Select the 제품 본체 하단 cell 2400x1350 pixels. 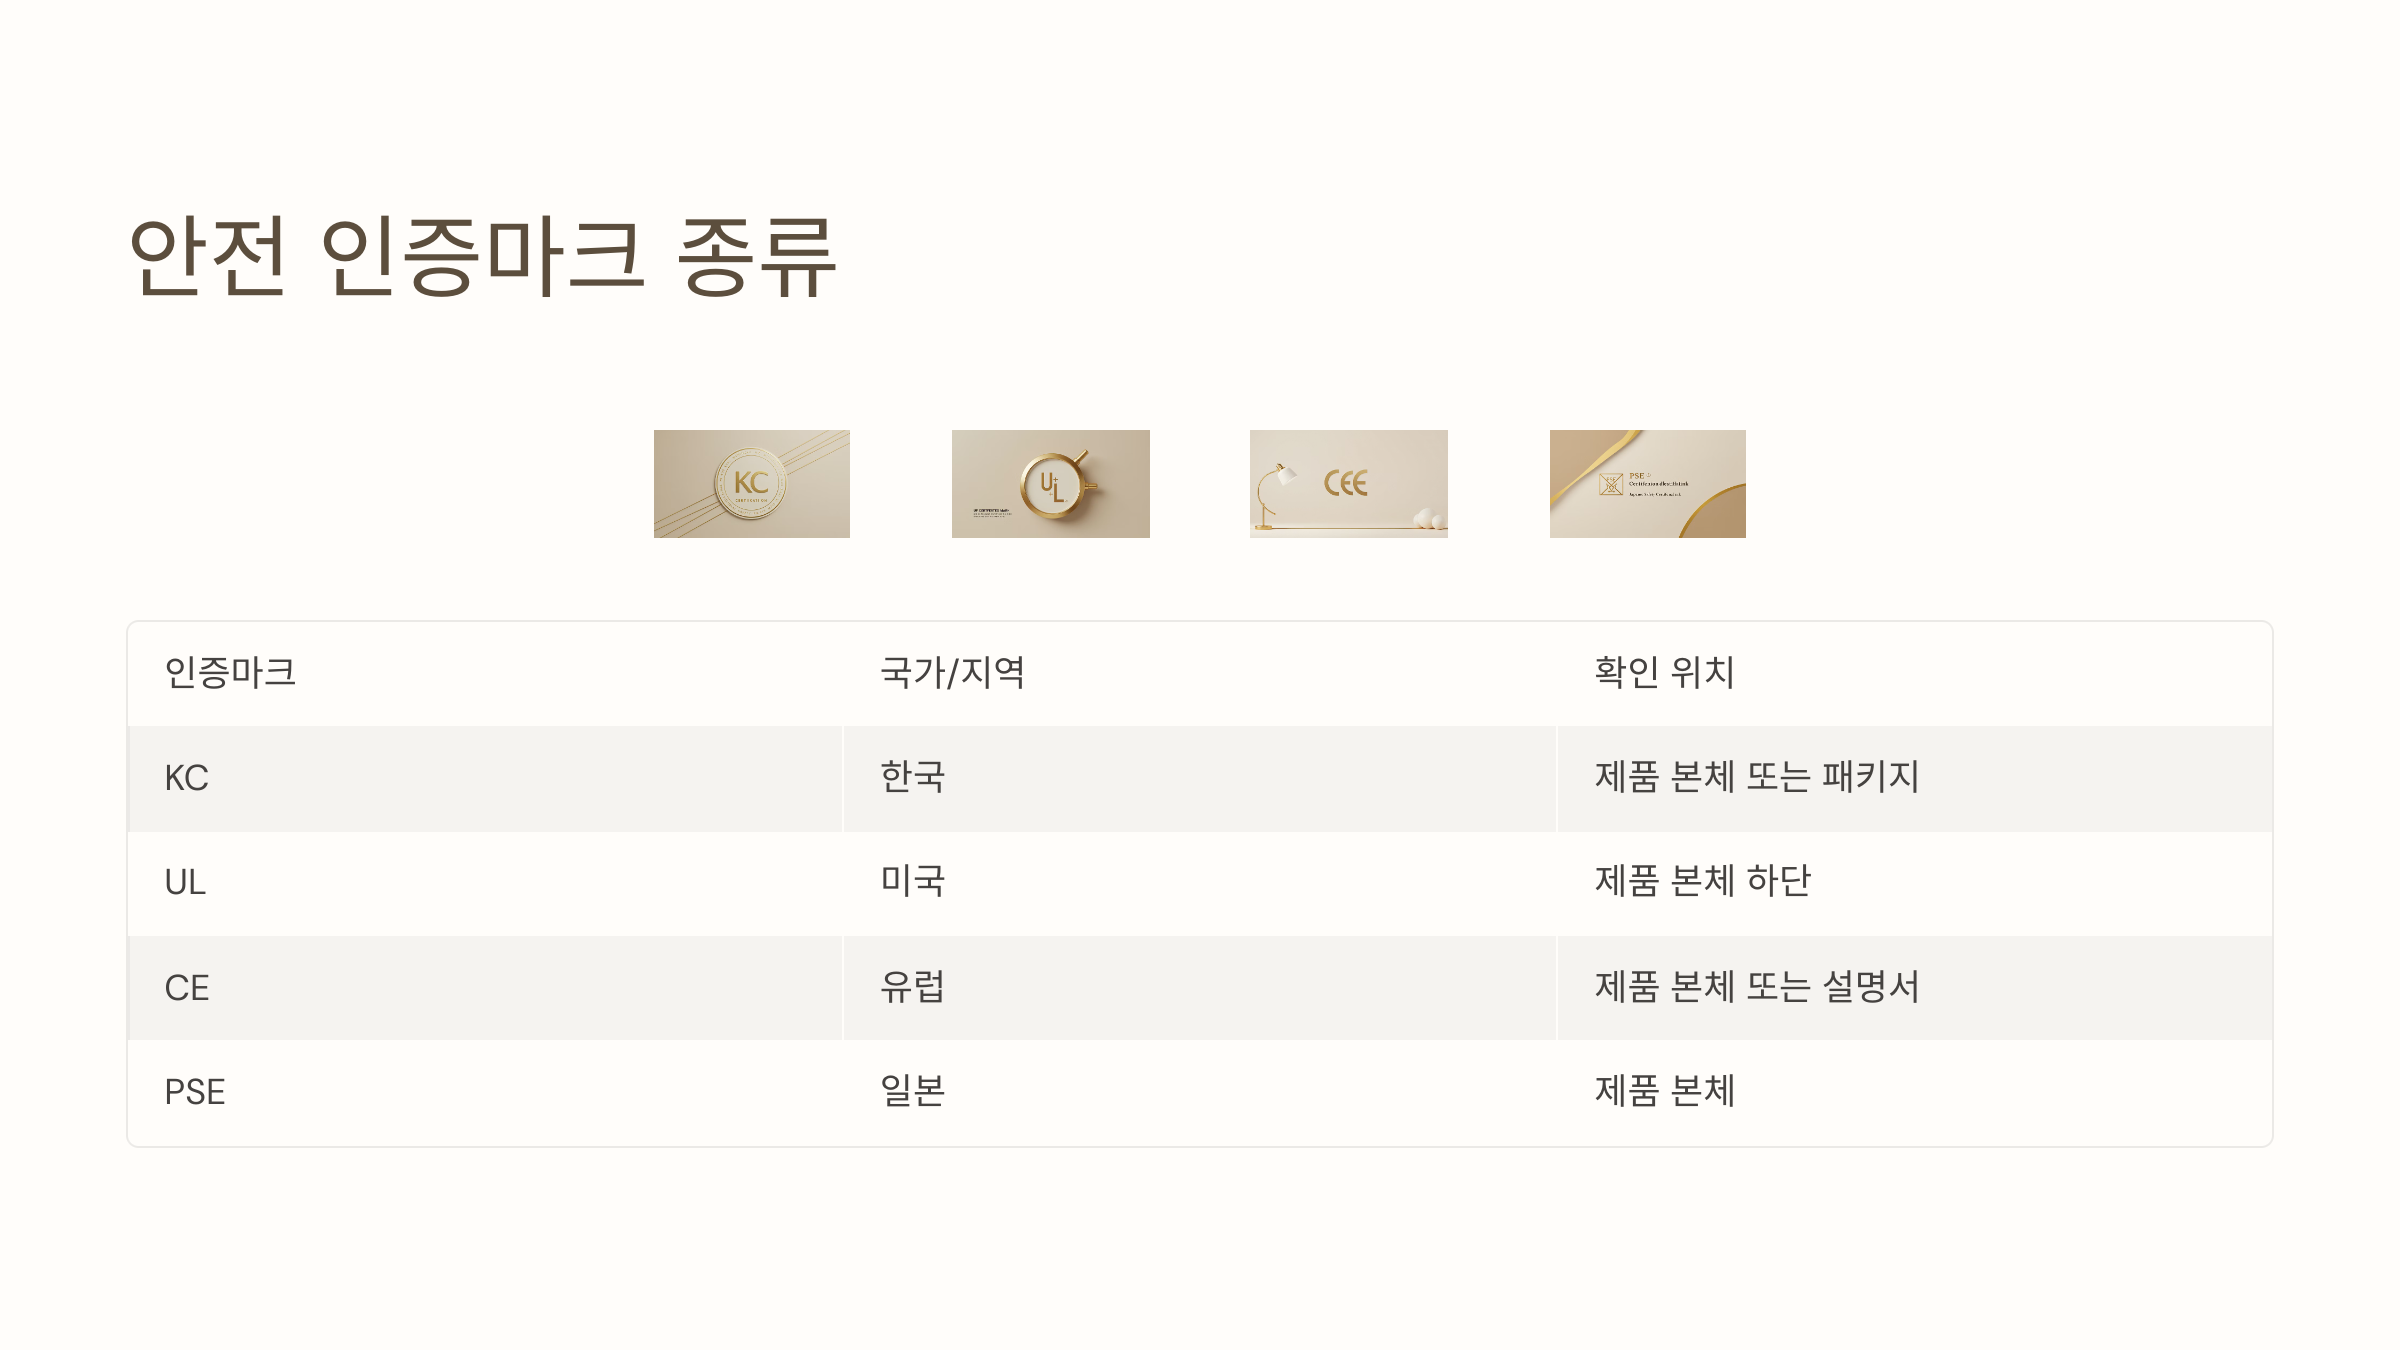pyautogui.click(x=1915, y=883)
